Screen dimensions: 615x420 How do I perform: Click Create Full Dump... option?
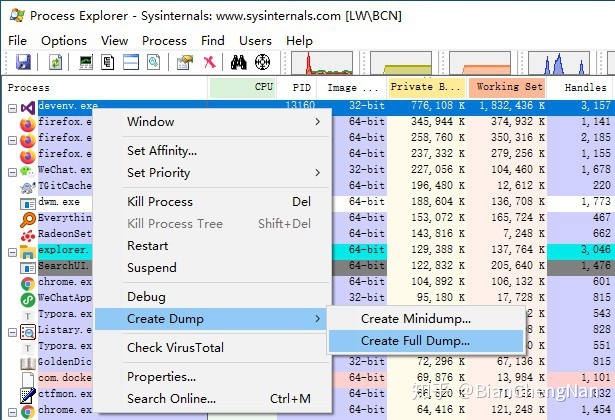point(426,341)
